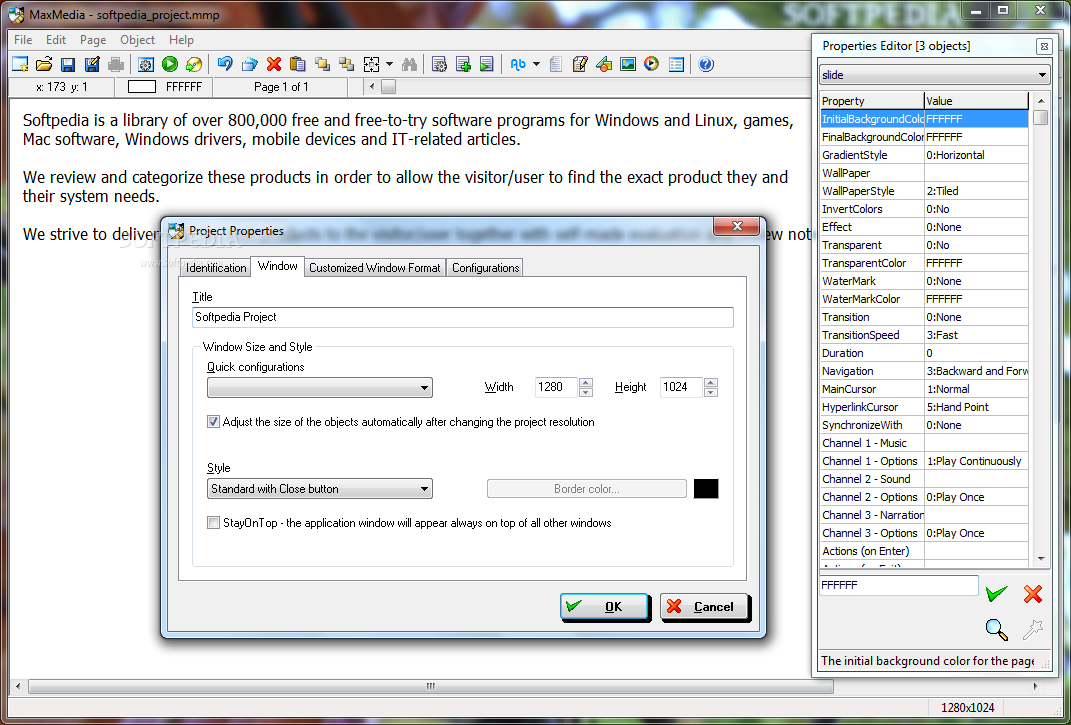Click the Select objects dashed-square icon
Viewport: 1071px width, 725px height.
click(x=371, y=64)
